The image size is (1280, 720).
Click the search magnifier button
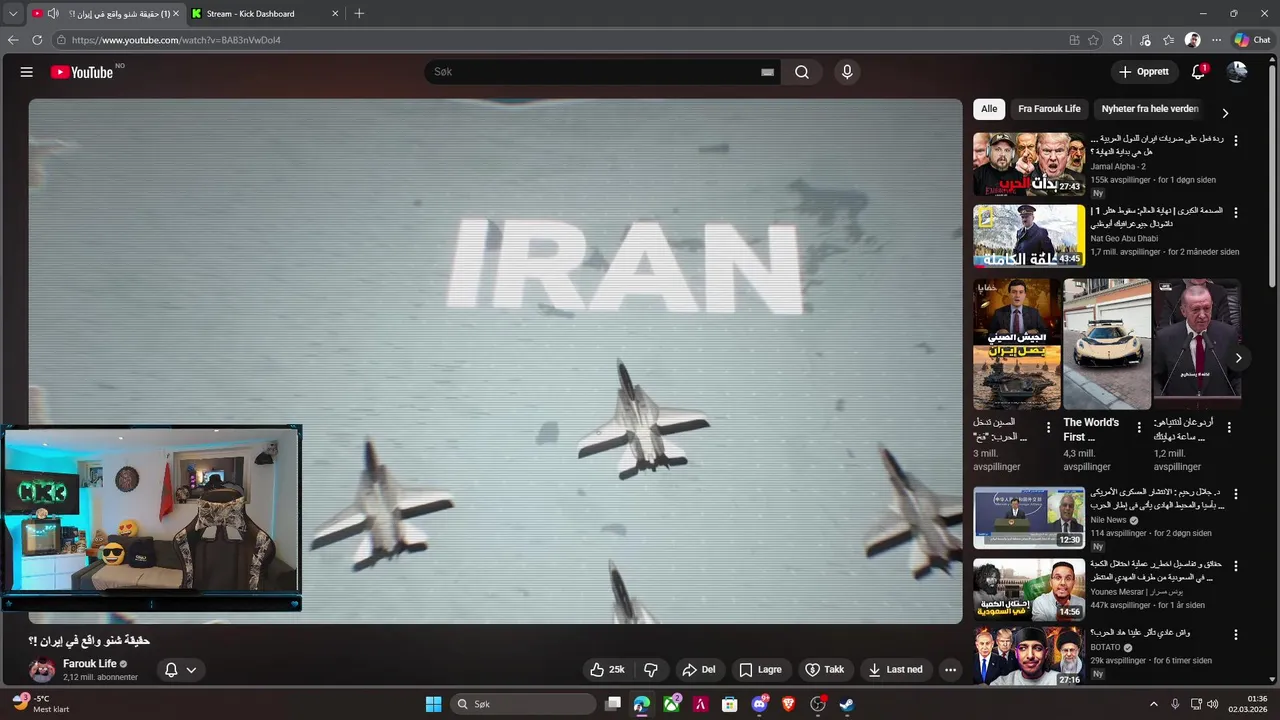(802, 72)
